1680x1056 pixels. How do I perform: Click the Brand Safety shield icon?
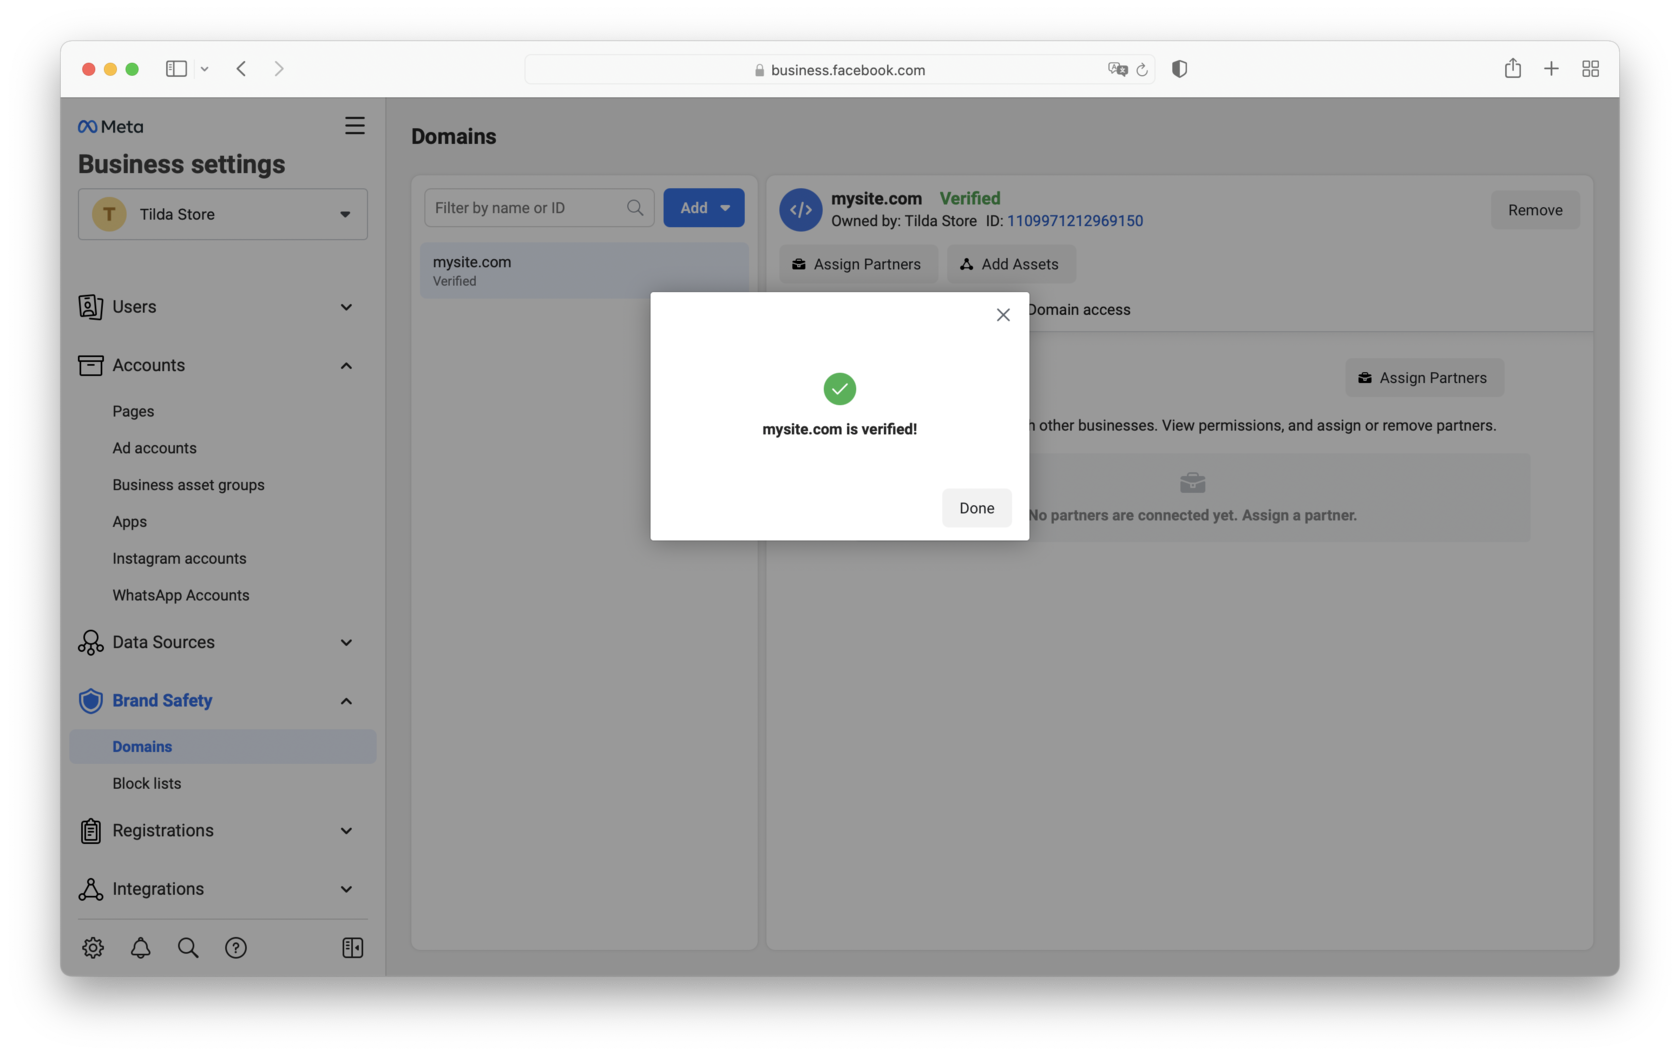pos(91,701)
